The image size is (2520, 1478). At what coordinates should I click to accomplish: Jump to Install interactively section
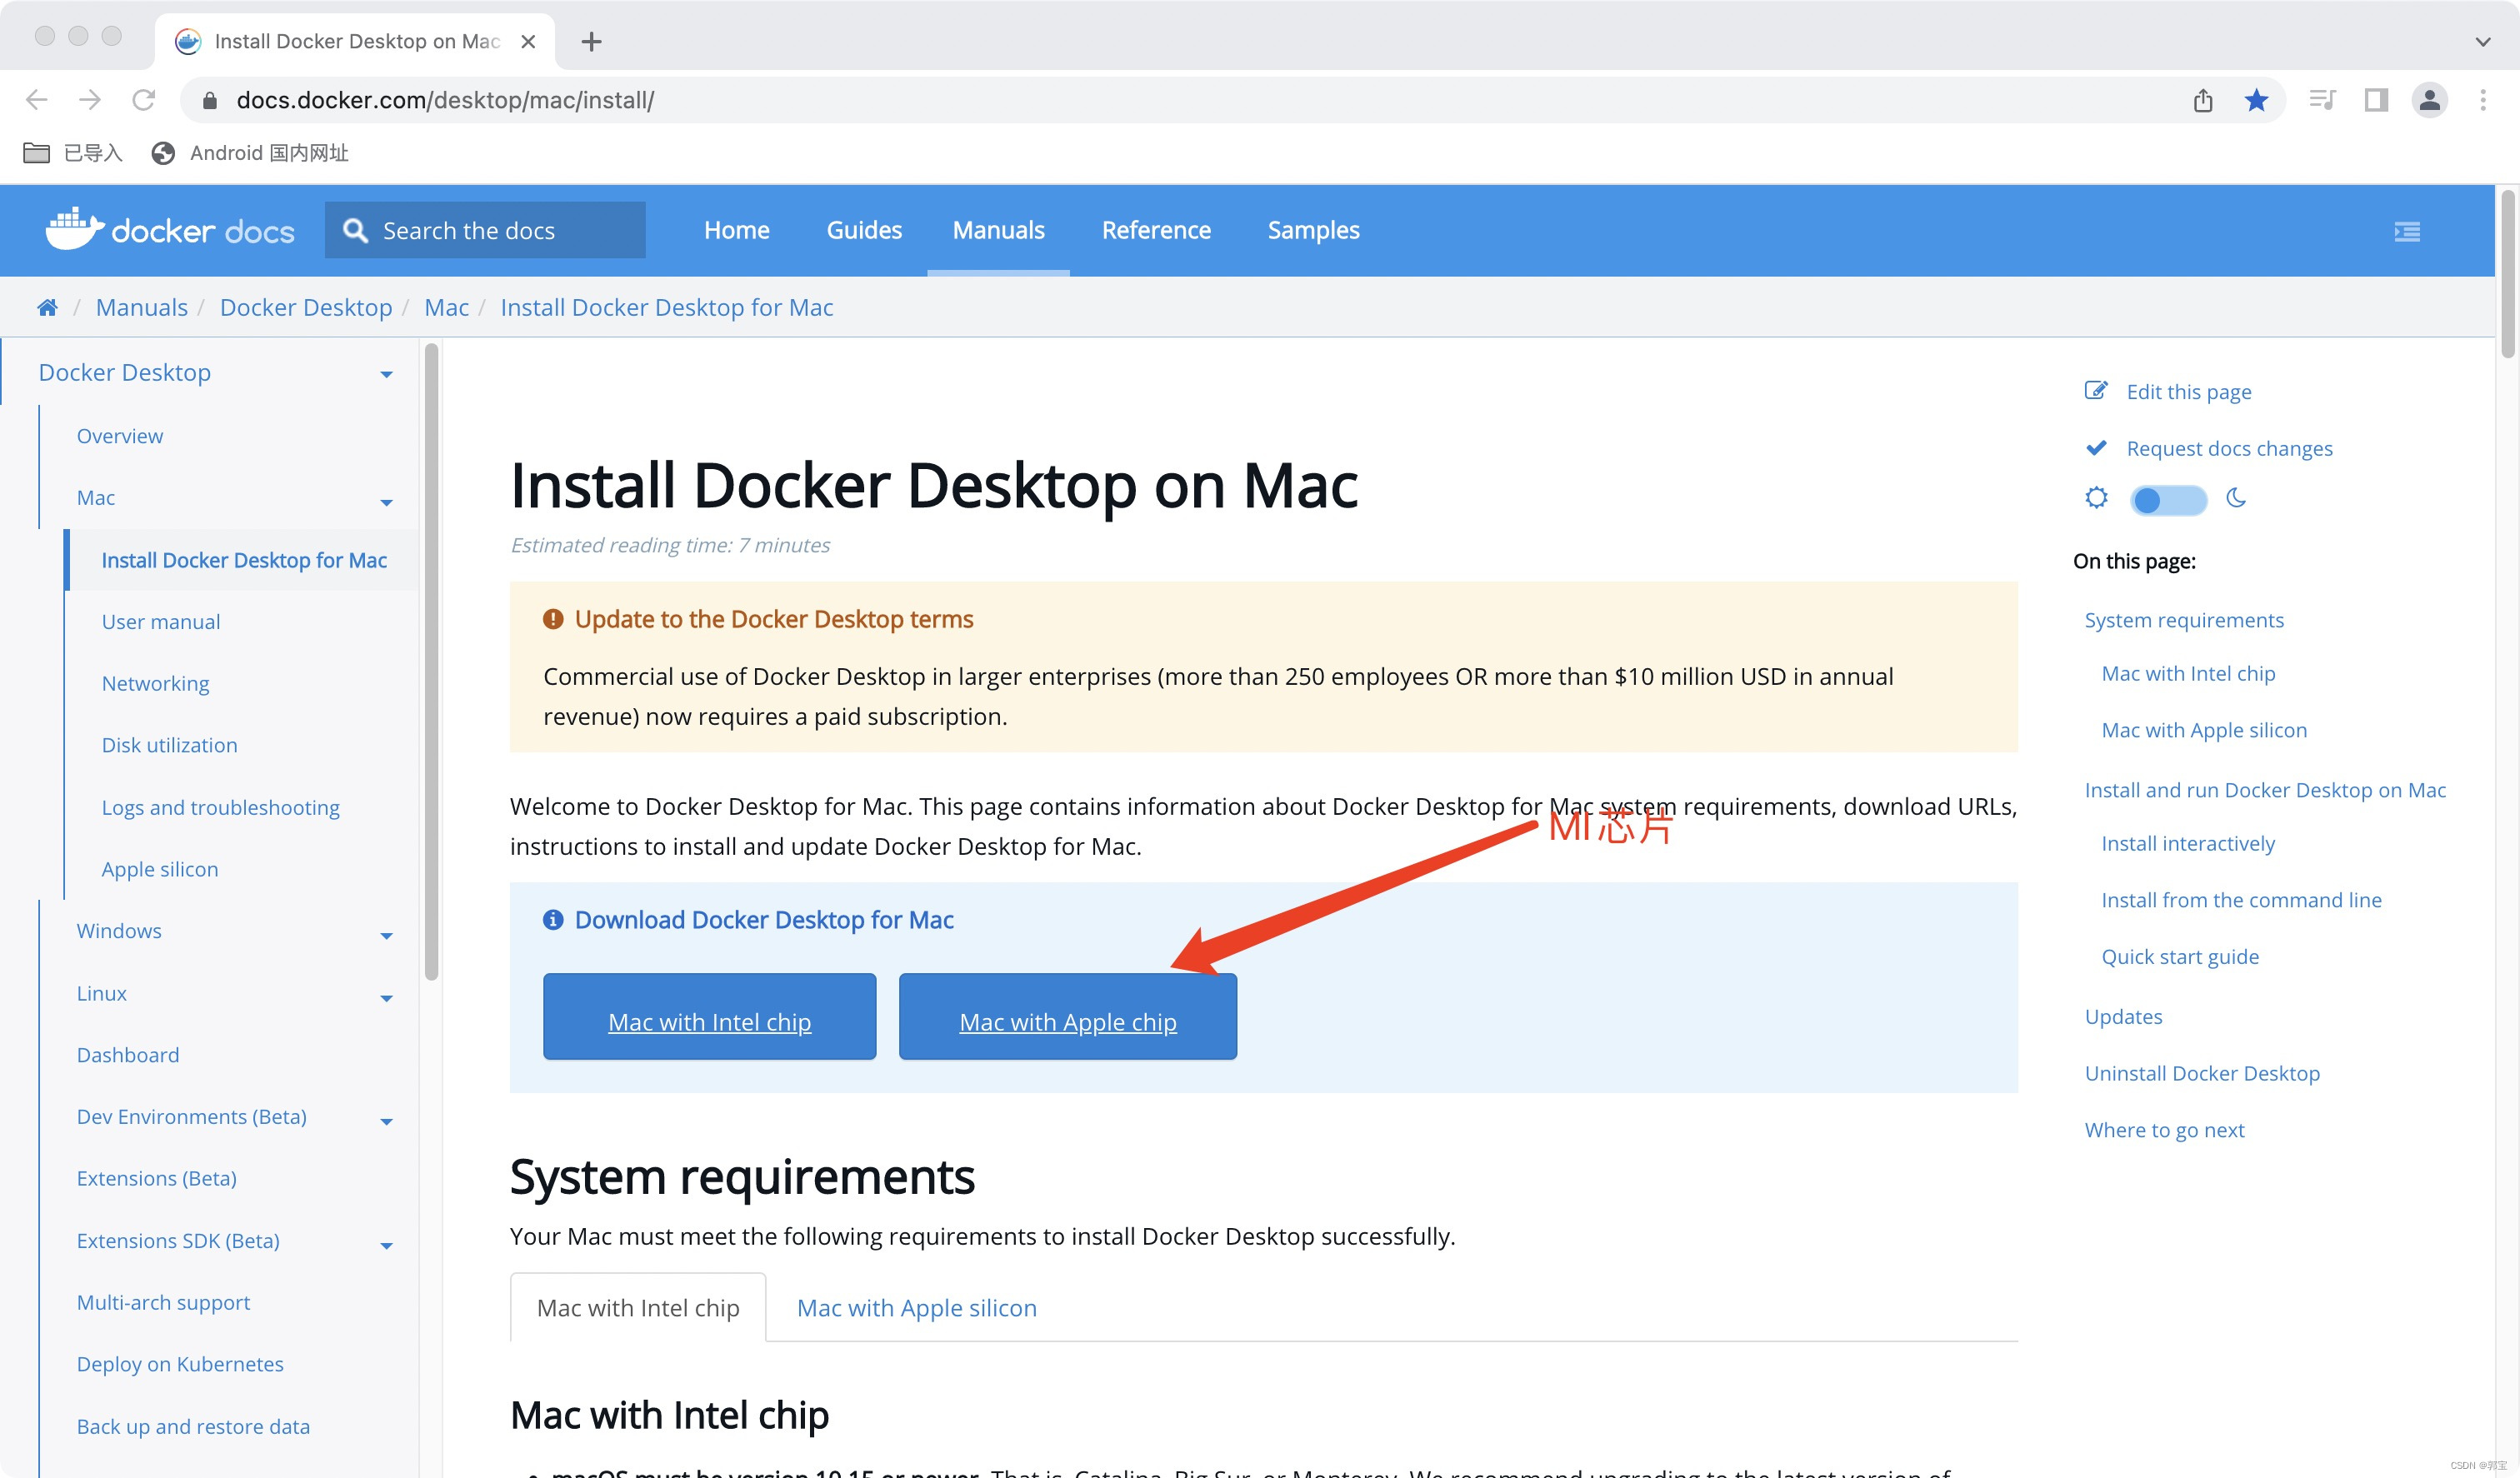2188,843
